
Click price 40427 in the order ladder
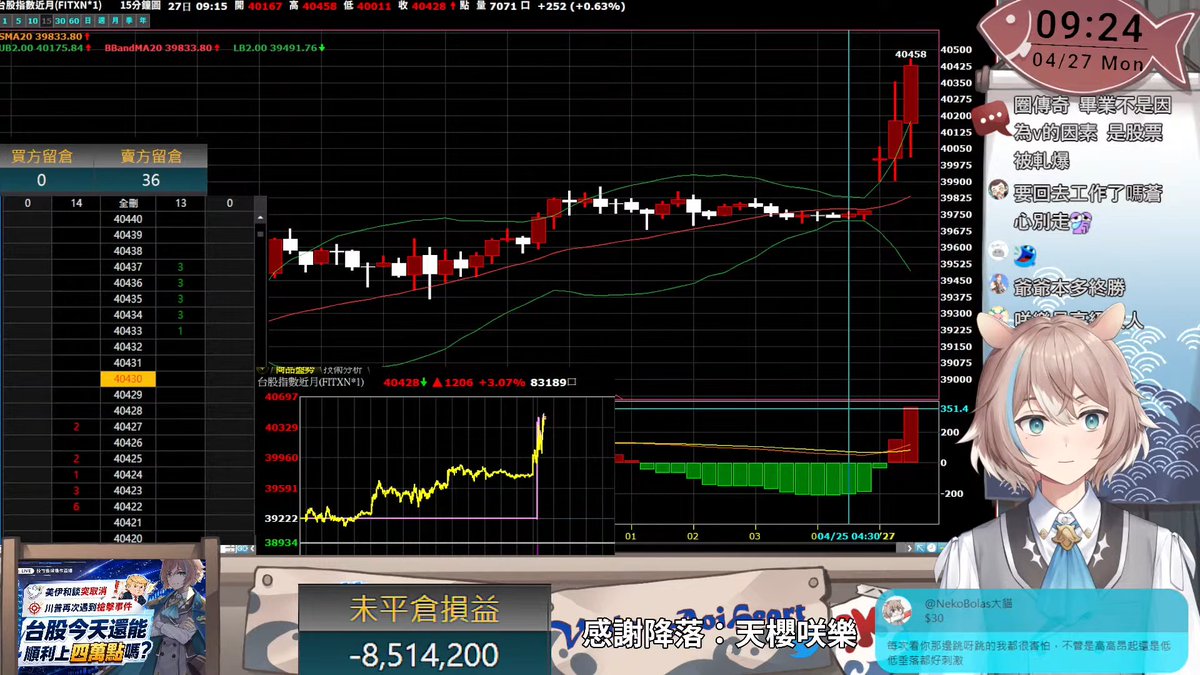point(128,427)
